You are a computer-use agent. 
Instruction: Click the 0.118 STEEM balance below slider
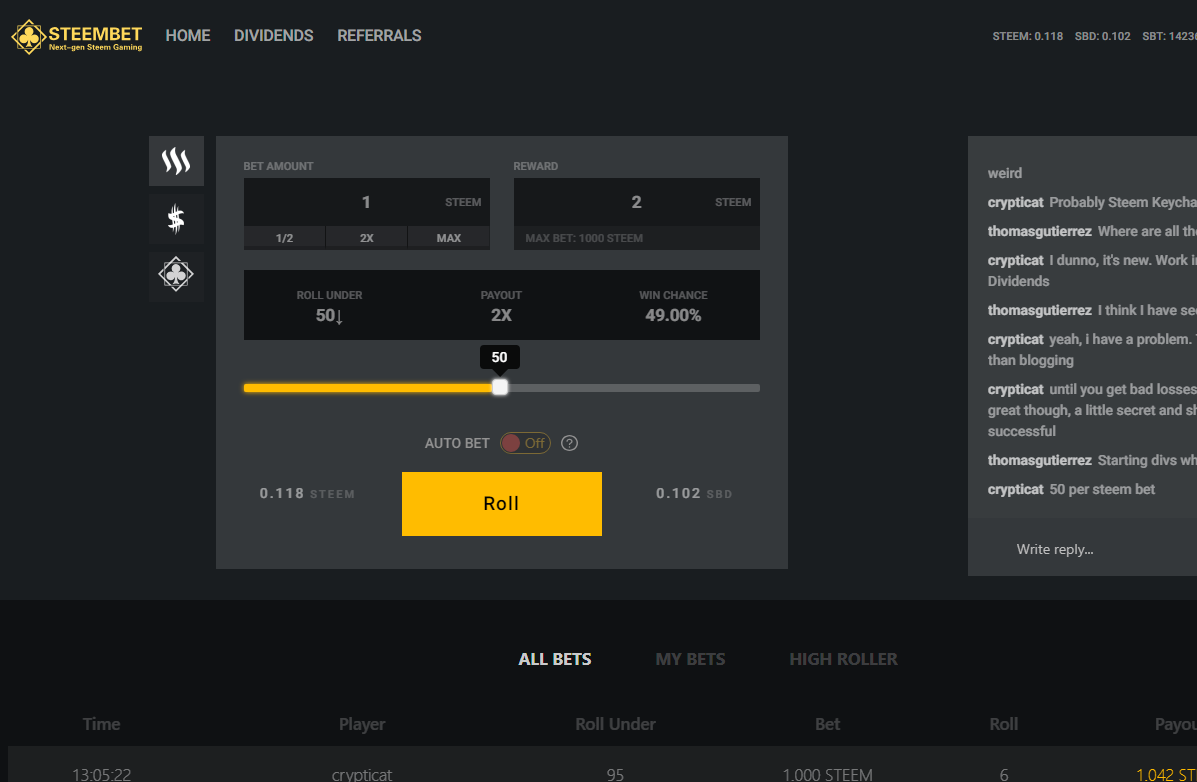pos(307,493)
